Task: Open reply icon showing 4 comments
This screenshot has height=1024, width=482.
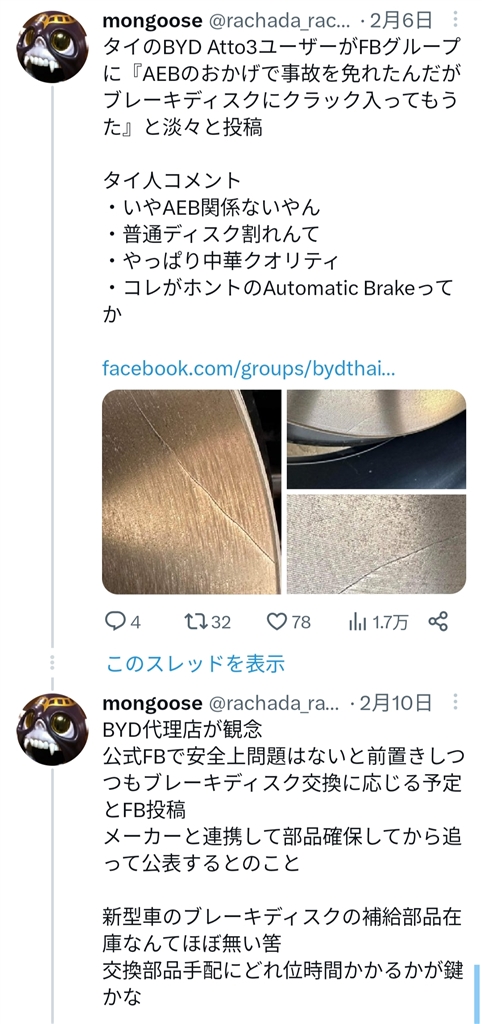Action: pos(123,622)
